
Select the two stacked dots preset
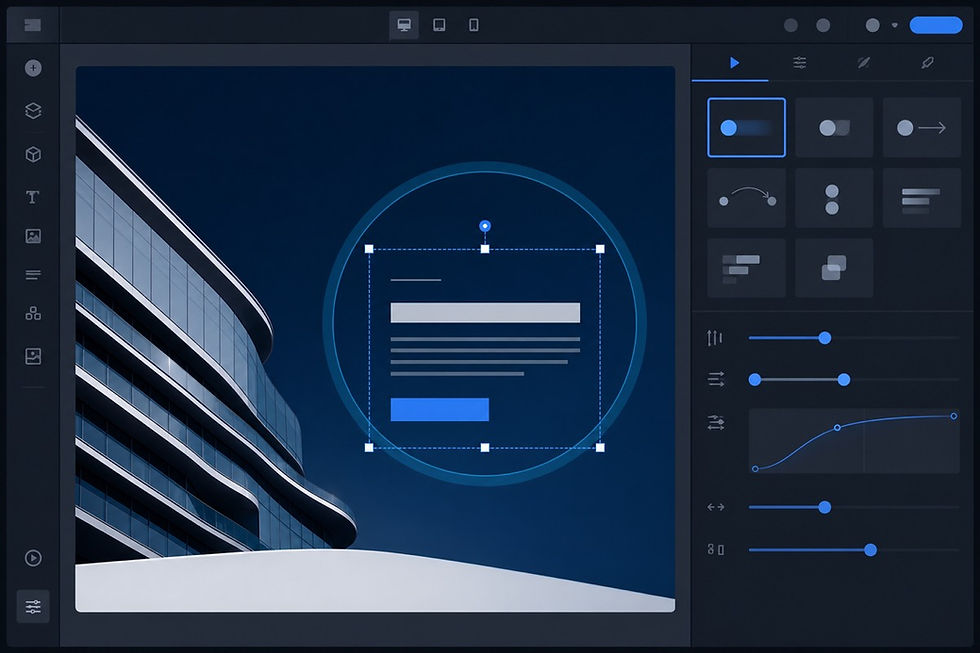(834, 198)
